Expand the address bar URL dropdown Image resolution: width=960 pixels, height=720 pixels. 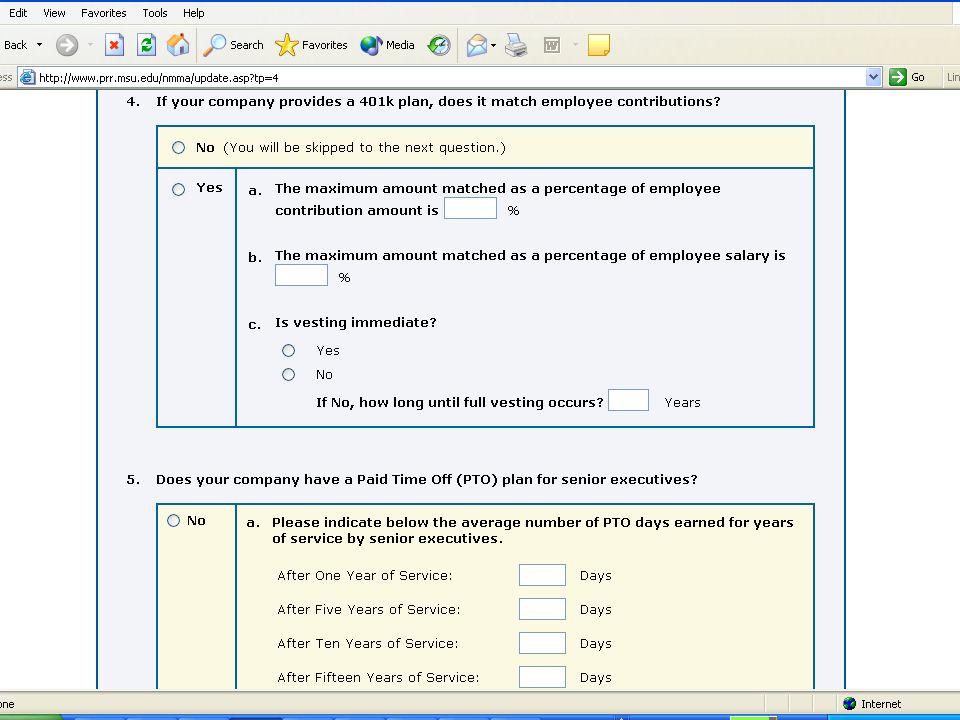coord(874,77)
